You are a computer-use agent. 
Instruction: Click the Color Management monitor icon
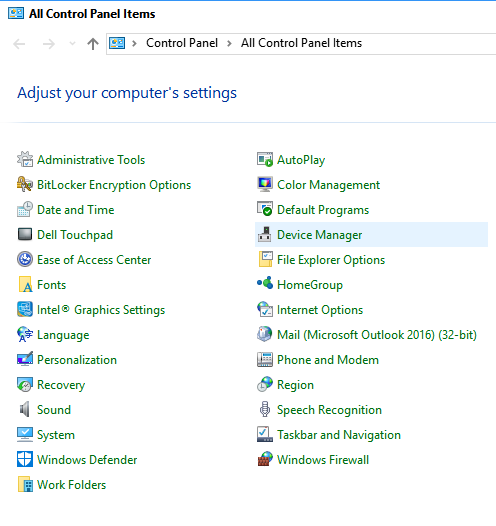coord(265,185)
